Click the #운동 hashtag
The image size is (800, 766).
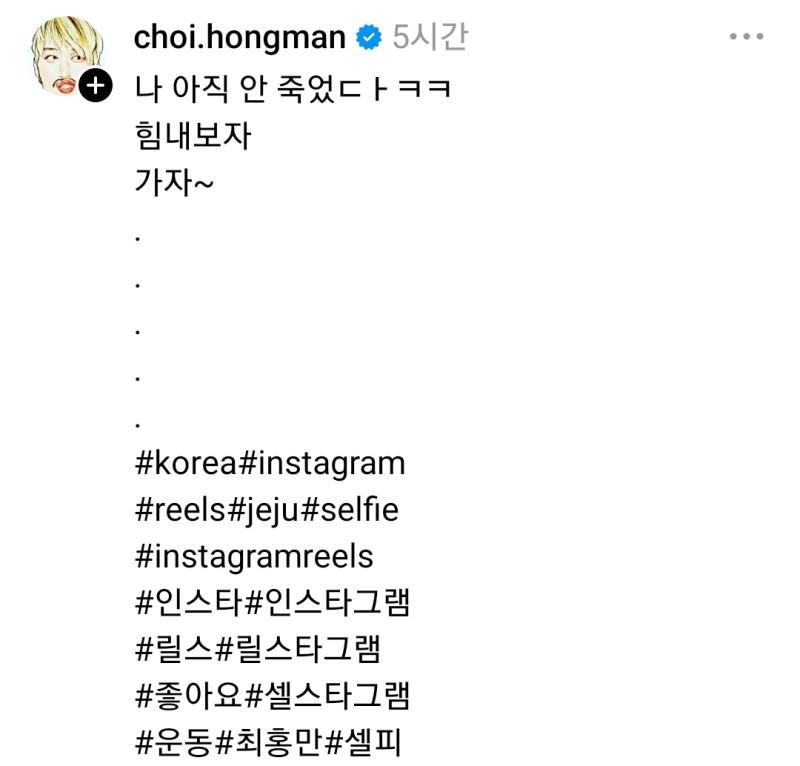pos(174,743)
